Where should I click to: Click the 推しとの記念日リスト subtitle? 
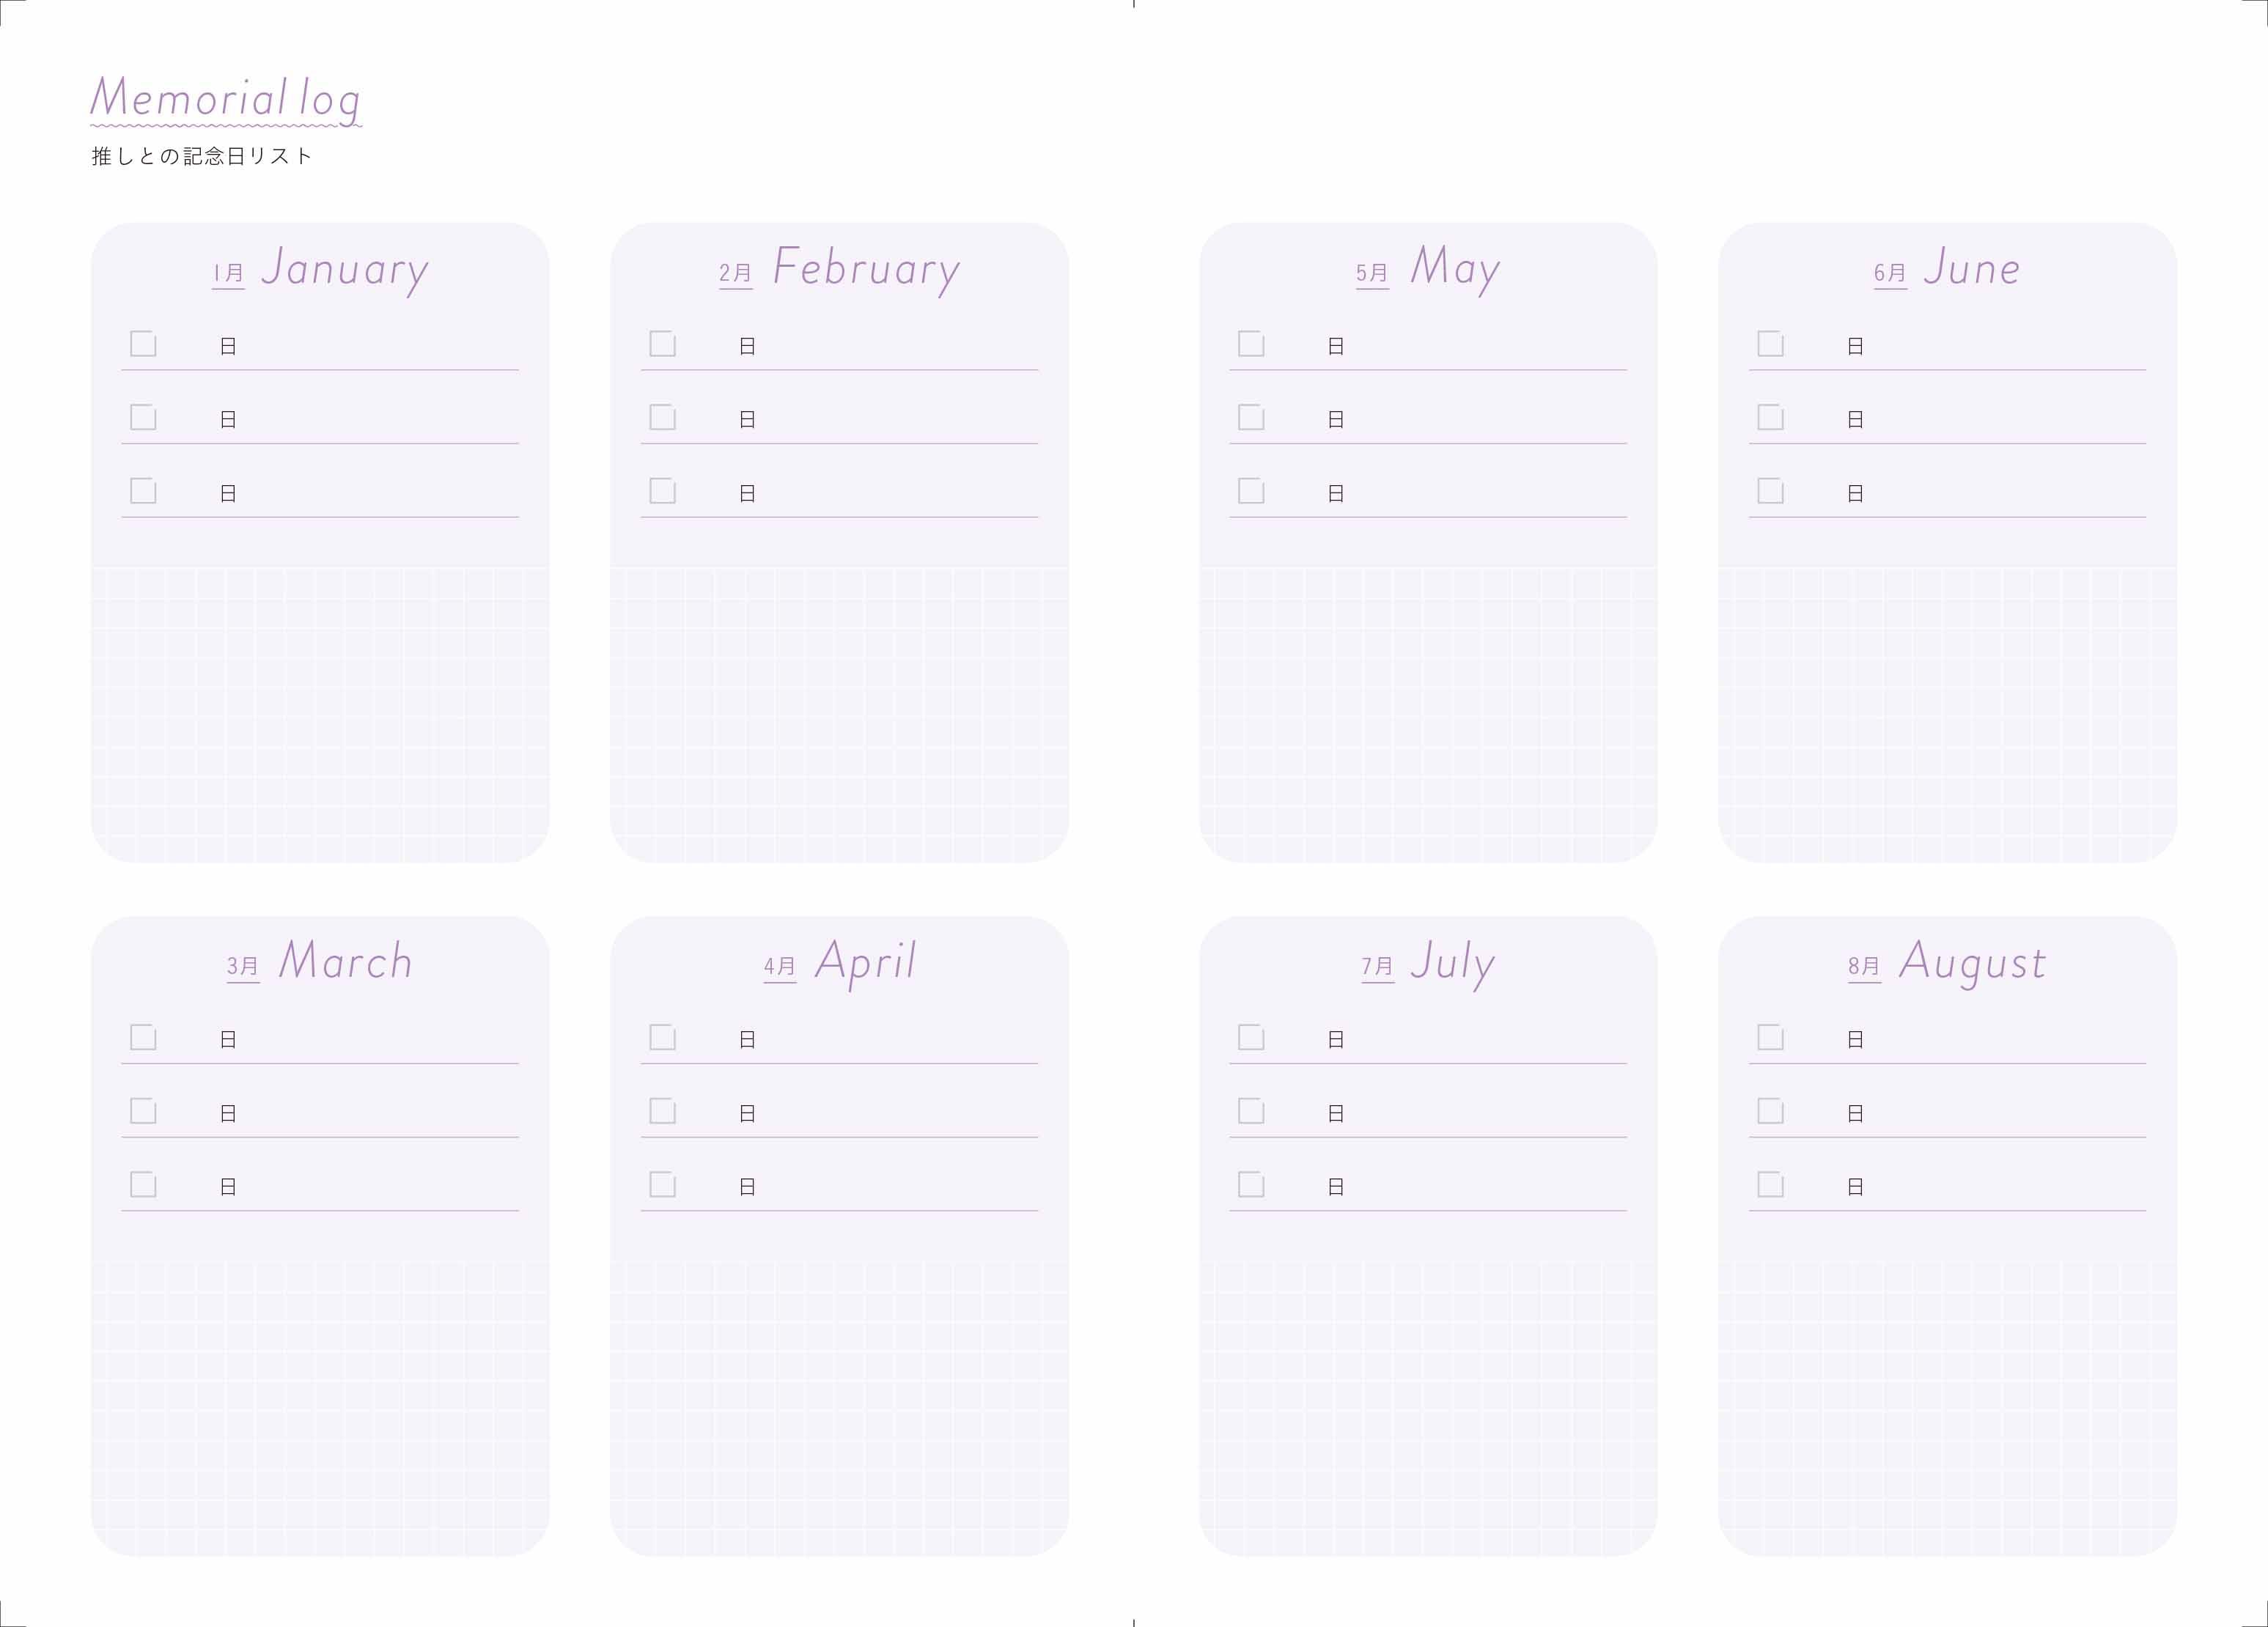coord(202,156)
